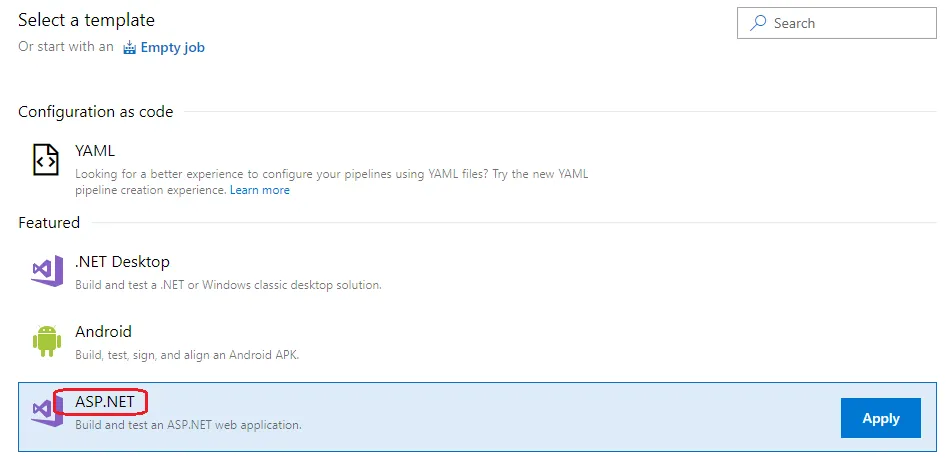Click the ASP.NET web application description

[188, 425]
